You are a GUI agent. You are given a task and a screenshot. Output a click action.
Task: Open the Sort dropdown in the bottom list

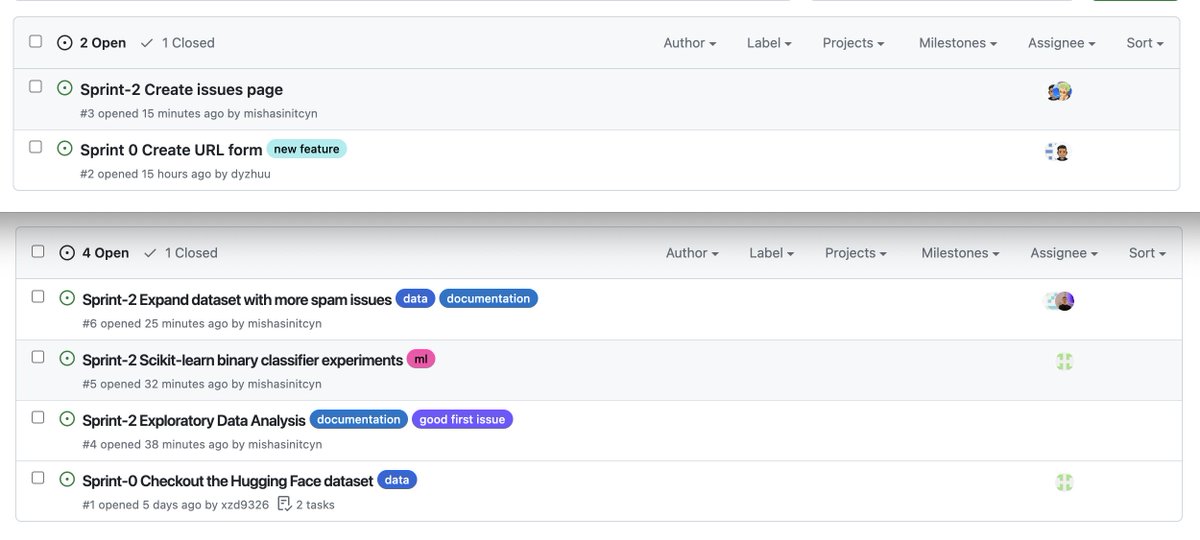click(1147, 253)
